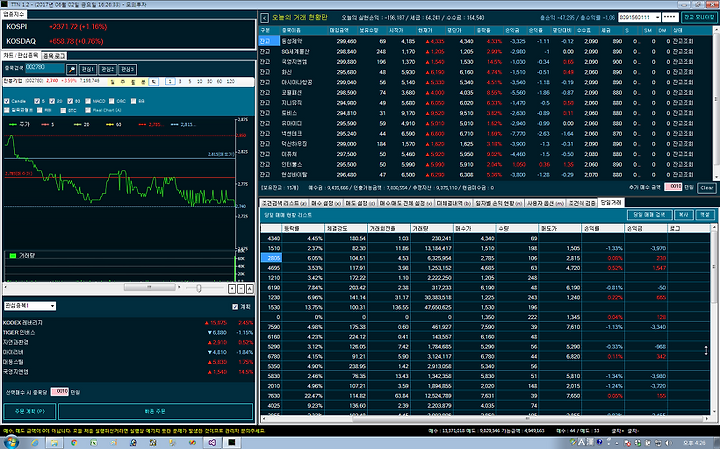The width and height of the screenshot is (720, 449).
Task: Open File Explorer from the taskbar
Action: click(x=54, y=443)
